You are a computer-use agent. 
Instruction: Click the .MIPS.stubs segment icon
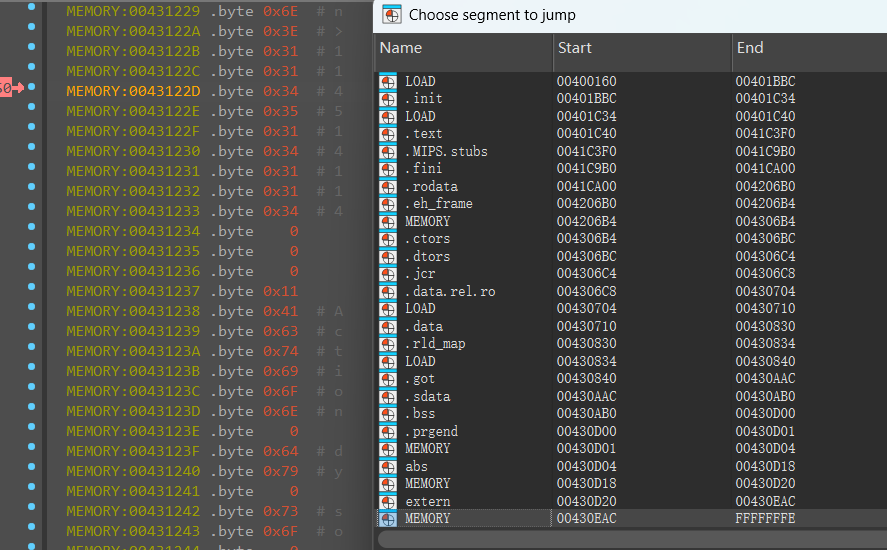[389, 152]
